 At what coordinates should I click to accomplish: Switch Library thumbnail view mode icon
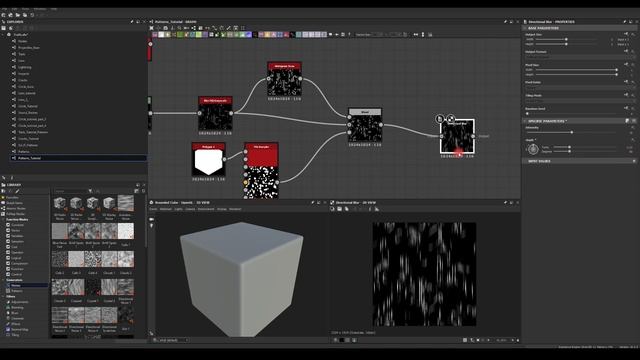click(137, 191)
